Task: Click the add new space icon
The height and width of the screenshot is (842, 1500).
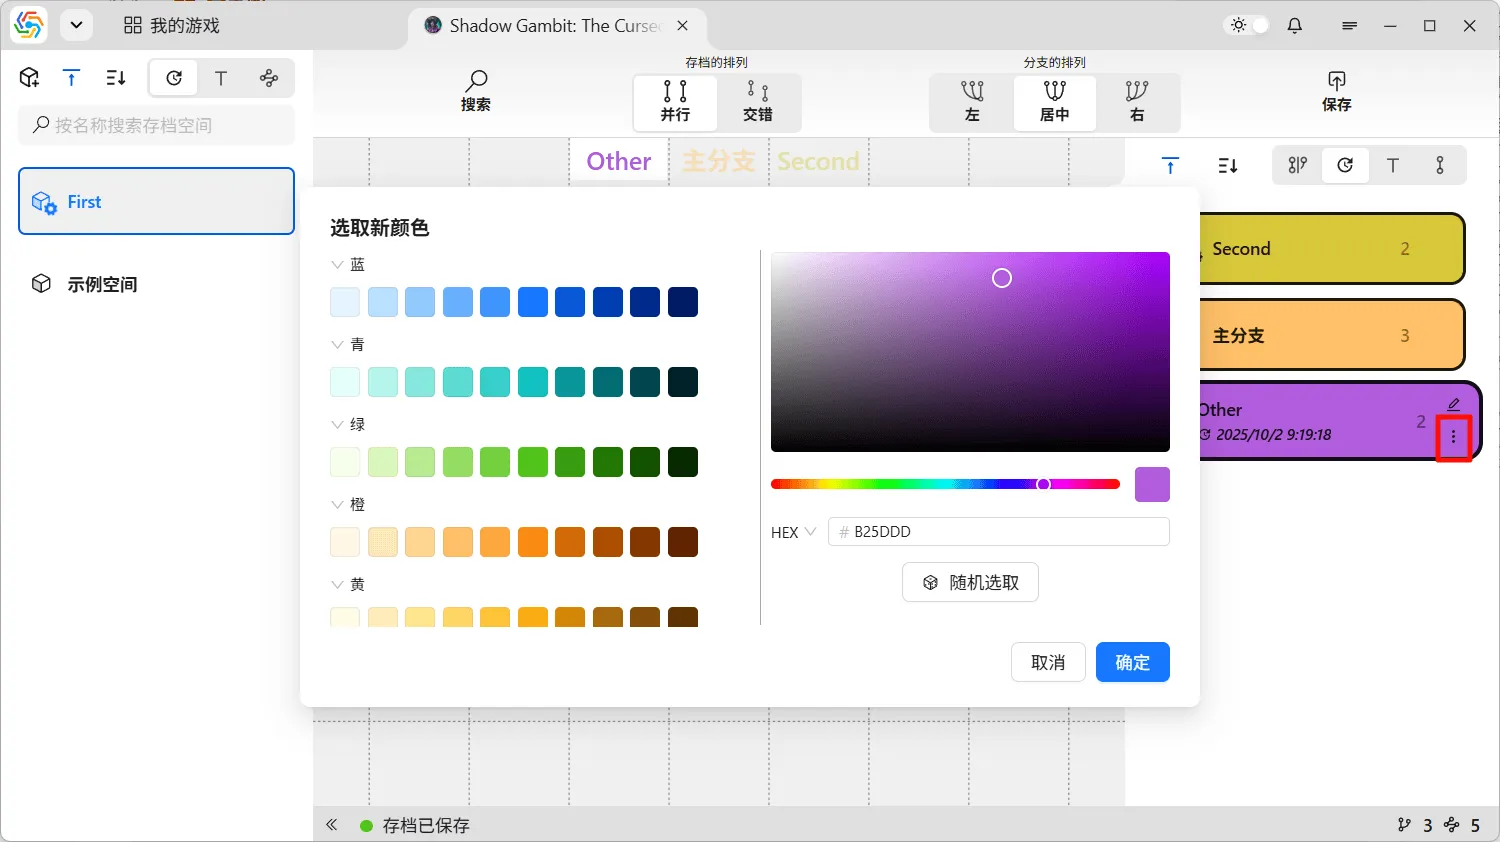Action: 30,78
